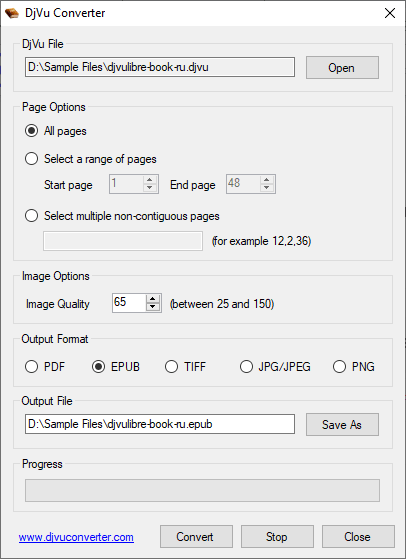Choose TIFF as output format
The image size is (406, 559).
pos(171,366)
